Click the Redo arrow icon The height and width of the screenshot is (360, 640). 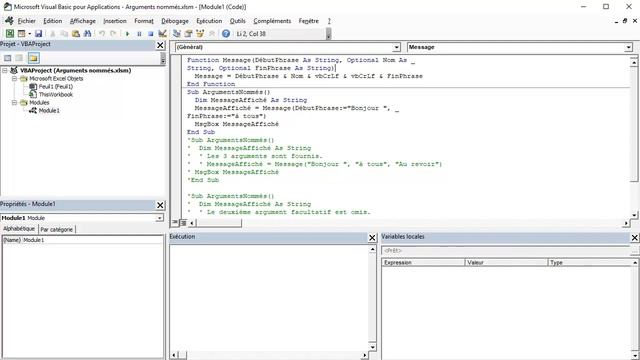[113, 33]
